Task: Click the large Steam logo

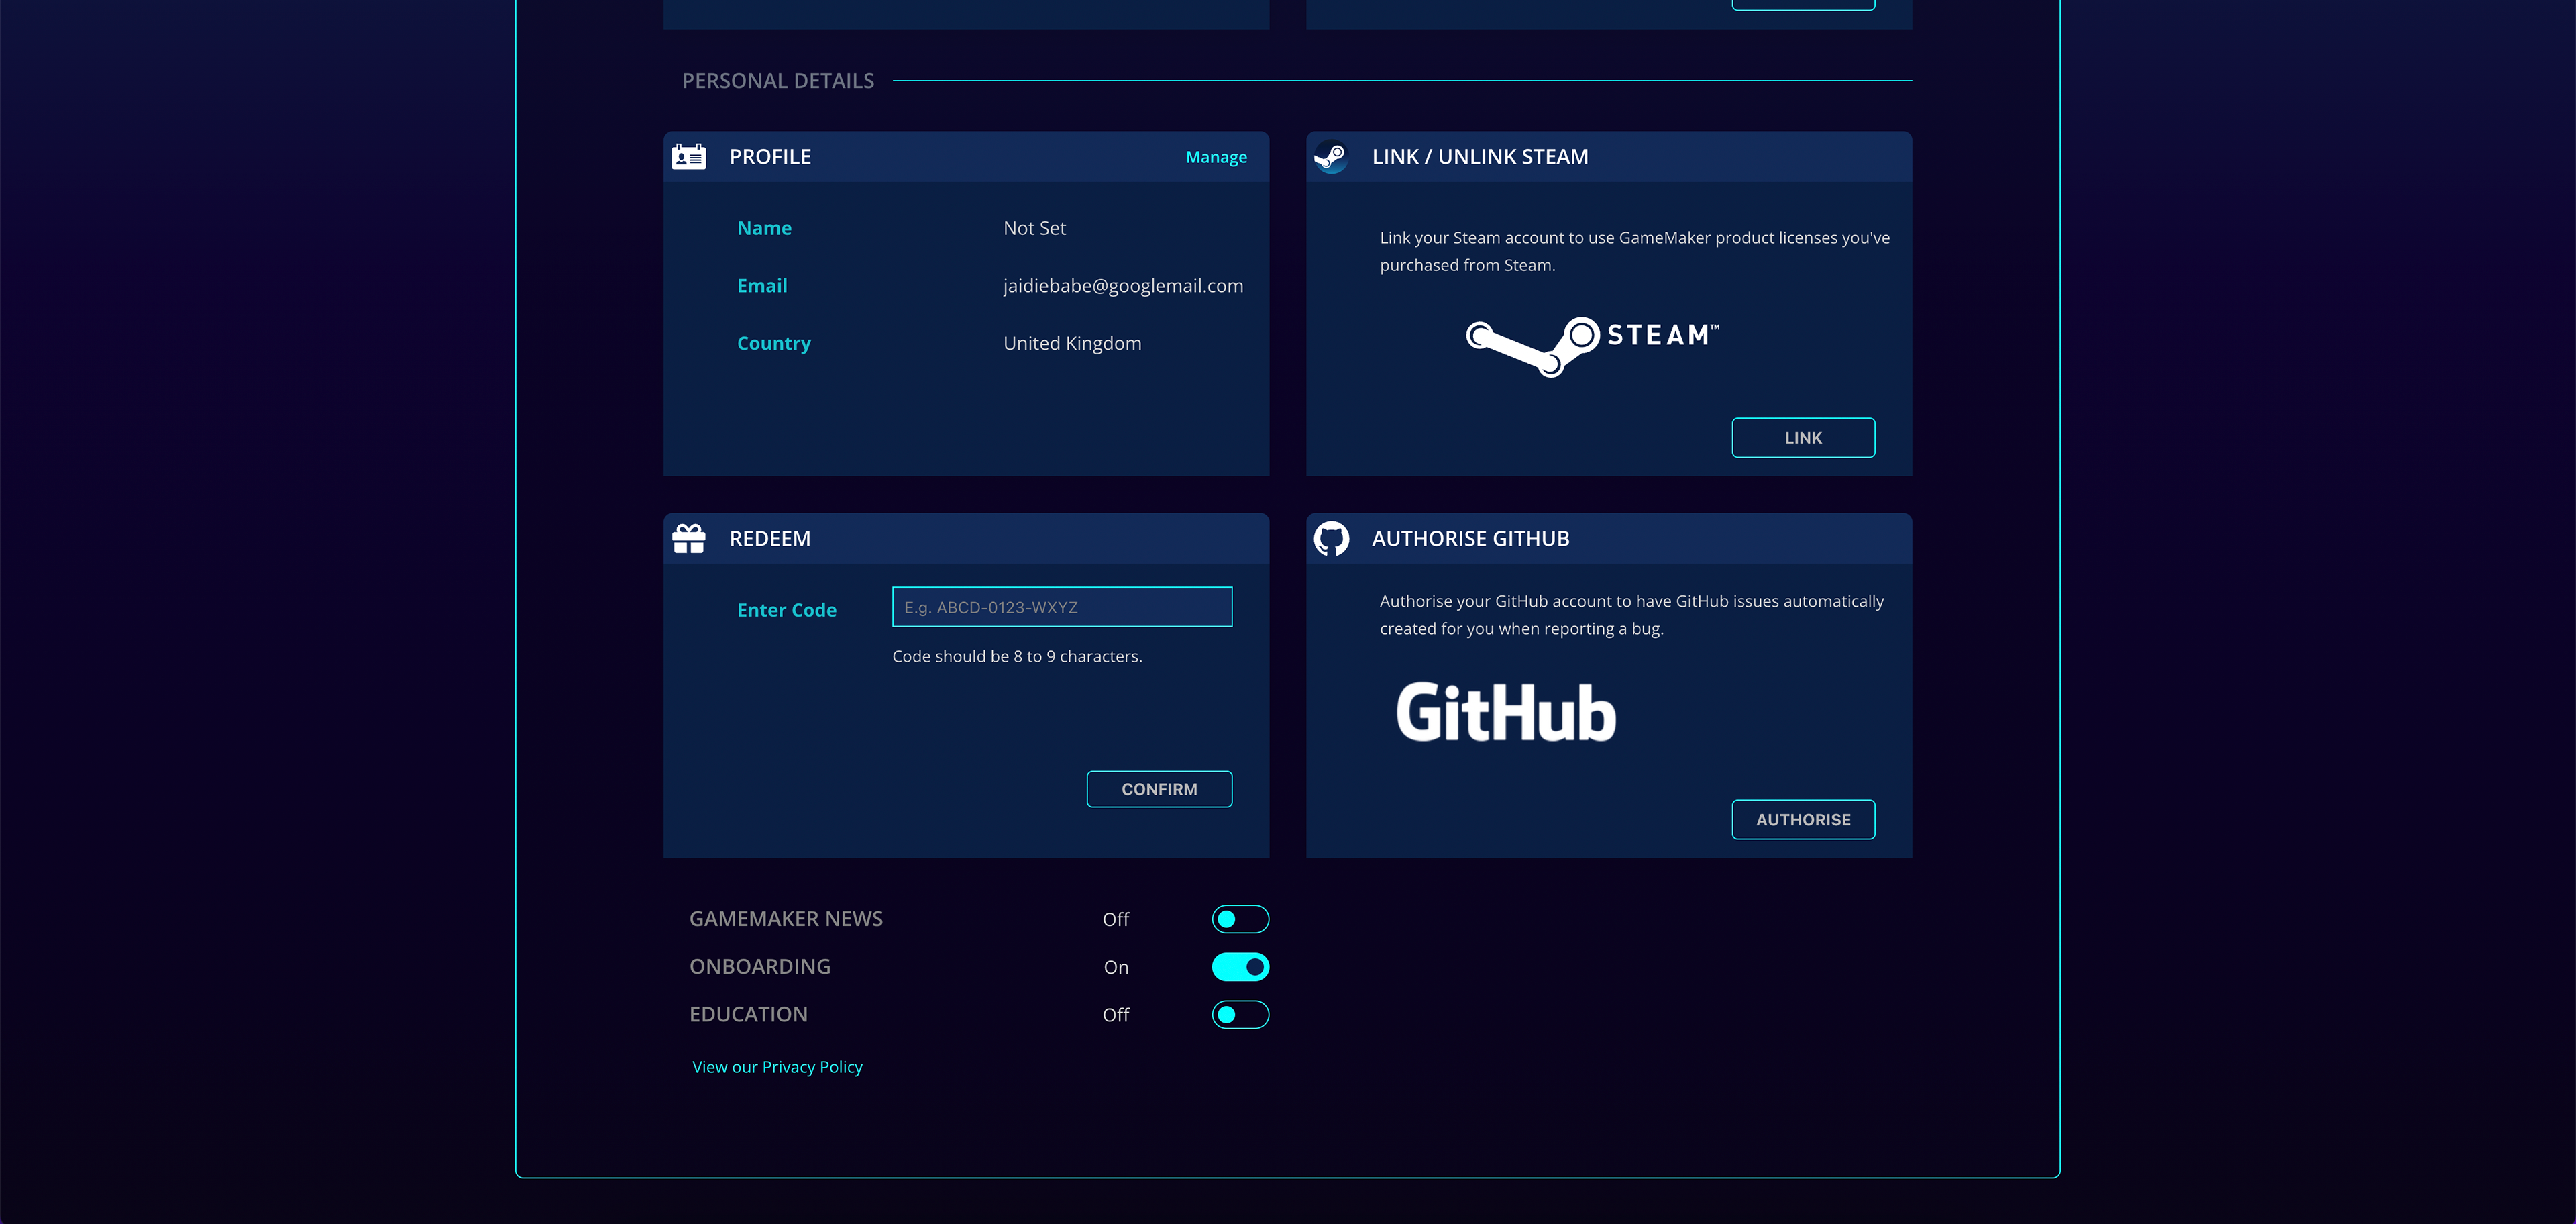Action: coord(1593,346)
